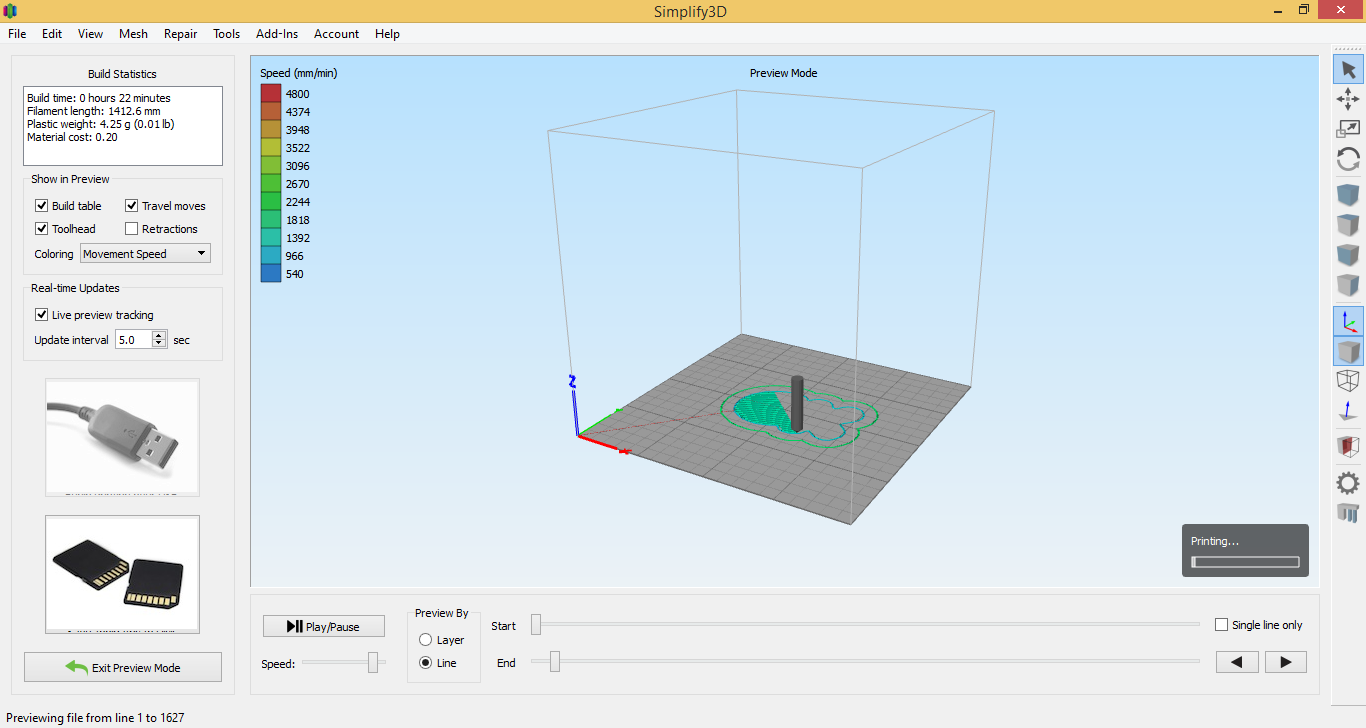This screenshot has width=1366, height=728.
Task: Click the Play/Pause button
Action: pyautogui.click(x=324, y=626)
